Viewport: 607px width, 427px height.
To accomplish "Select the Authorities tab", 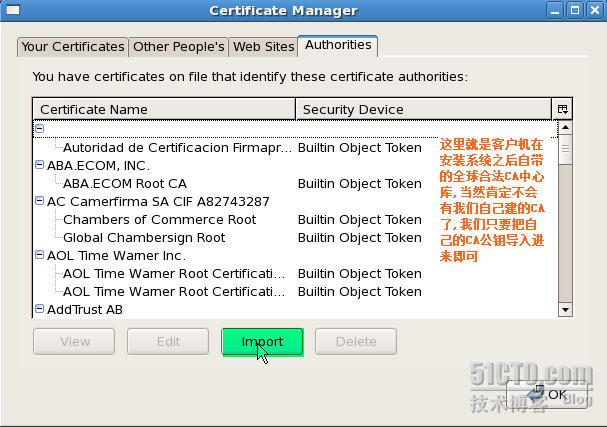I will (x=338, y=45).
